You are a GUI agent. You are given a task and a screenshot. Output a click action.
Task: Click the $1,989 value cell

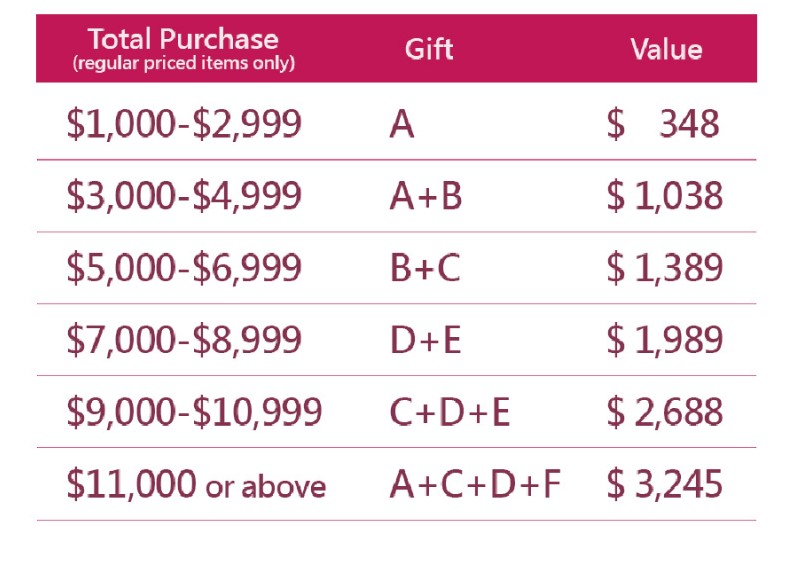pos(664,340)
